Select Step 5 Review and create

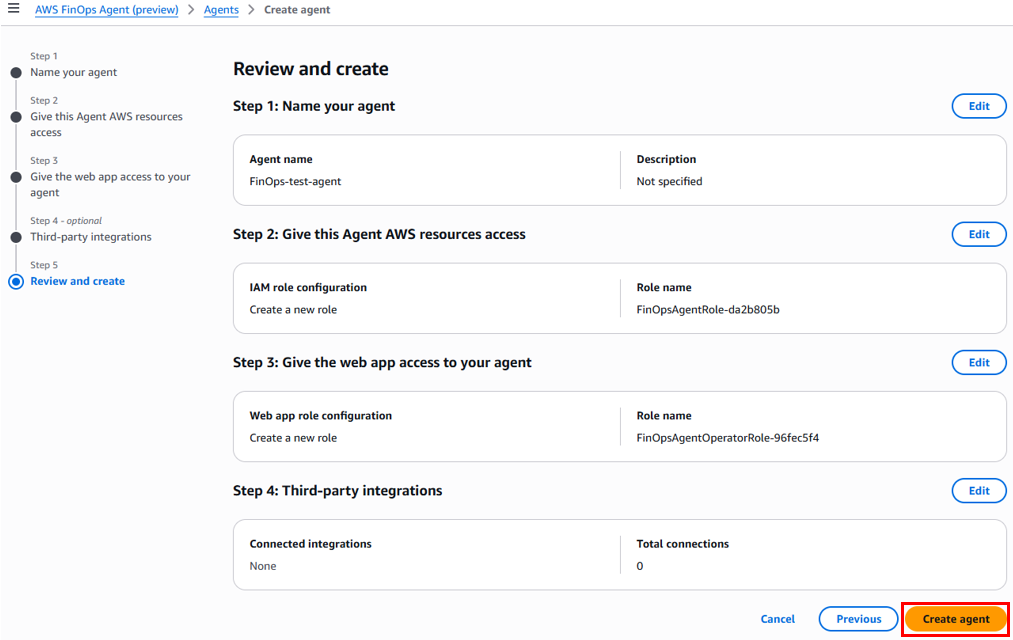click(x=78, y=281)
